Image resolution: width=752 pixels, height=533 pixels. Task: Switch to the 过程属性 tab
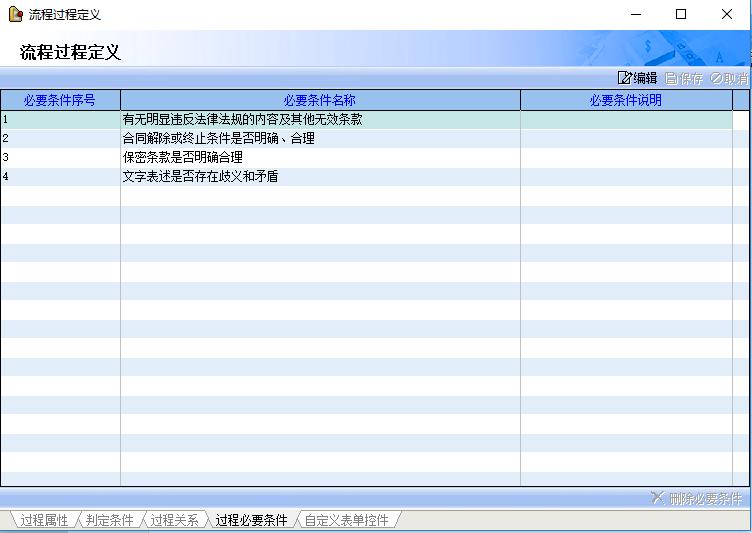[44, 520]
